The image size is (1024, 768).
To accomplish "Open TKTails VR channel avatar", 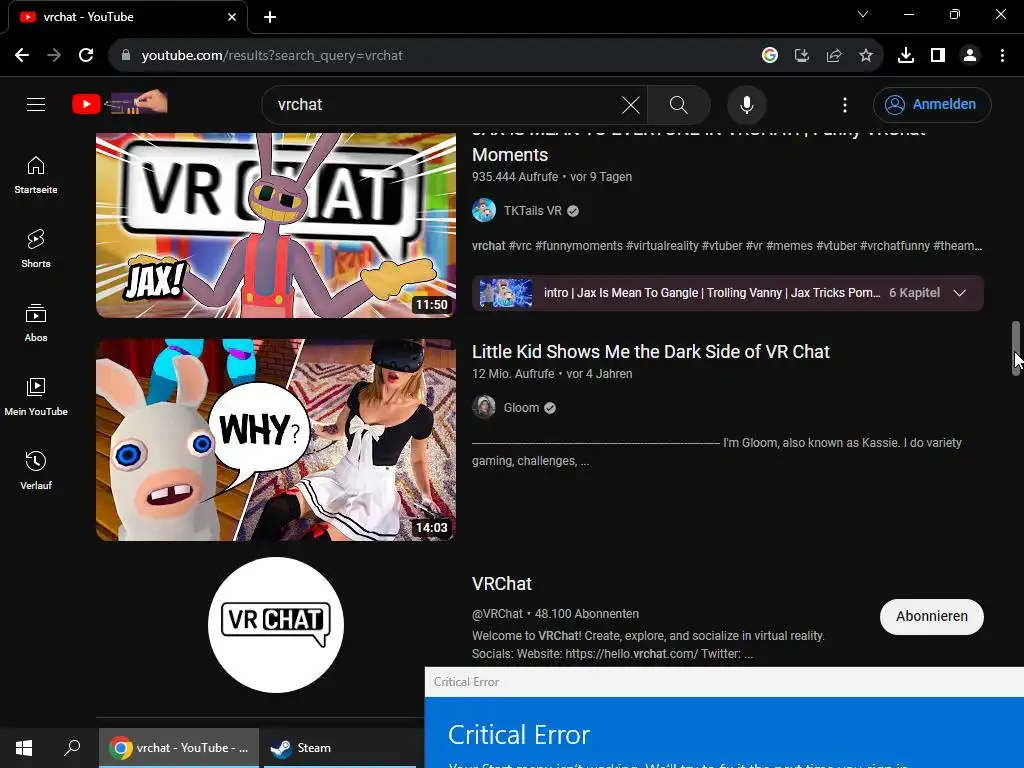I will coord(484,210).
